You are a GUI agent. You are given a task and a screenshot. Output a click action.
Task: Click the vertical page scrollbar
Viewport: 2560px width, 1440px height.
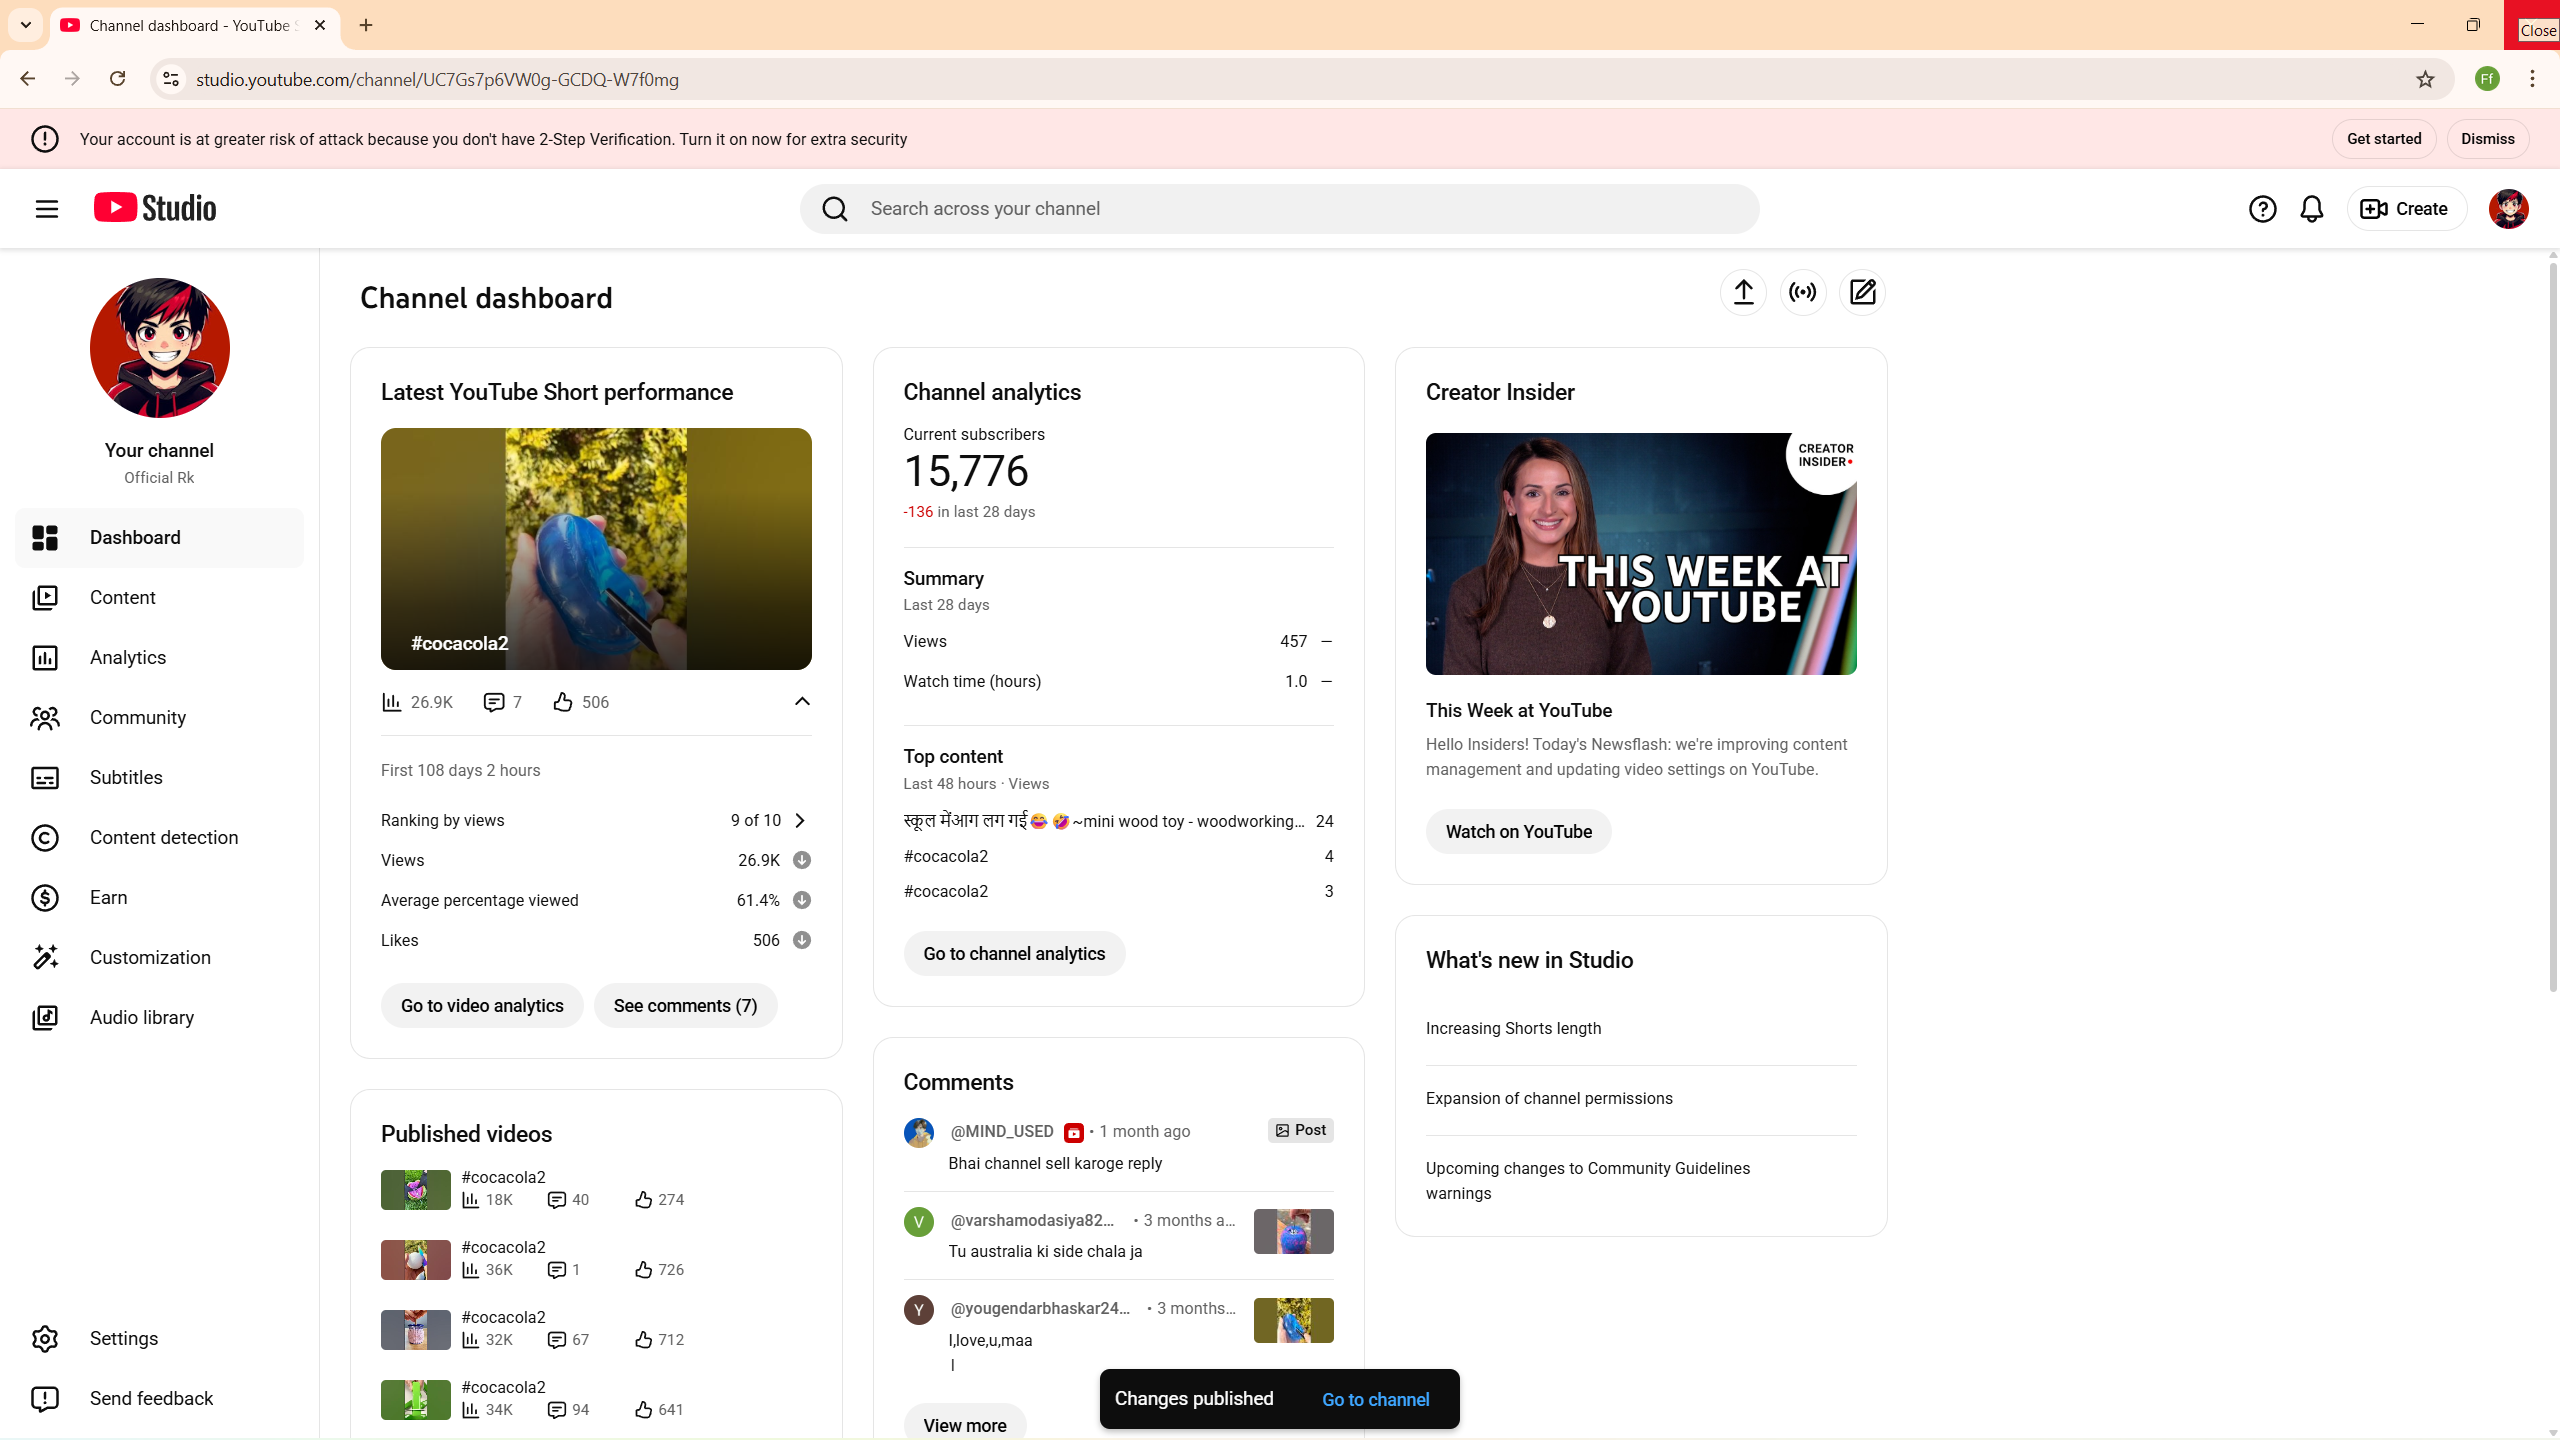(2552, 620)
